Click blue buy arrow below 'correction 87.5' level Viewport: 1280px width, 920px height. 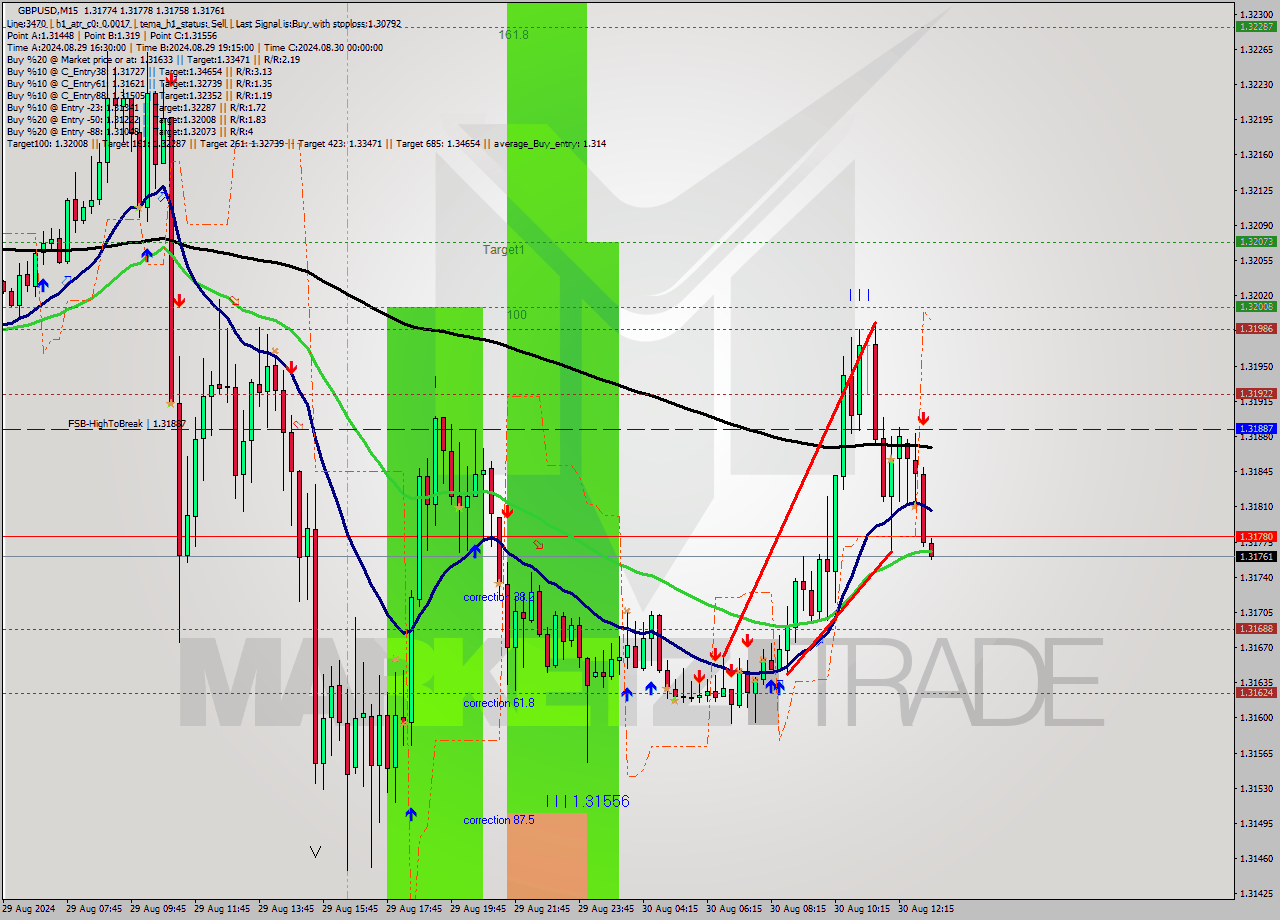point(411,814)
